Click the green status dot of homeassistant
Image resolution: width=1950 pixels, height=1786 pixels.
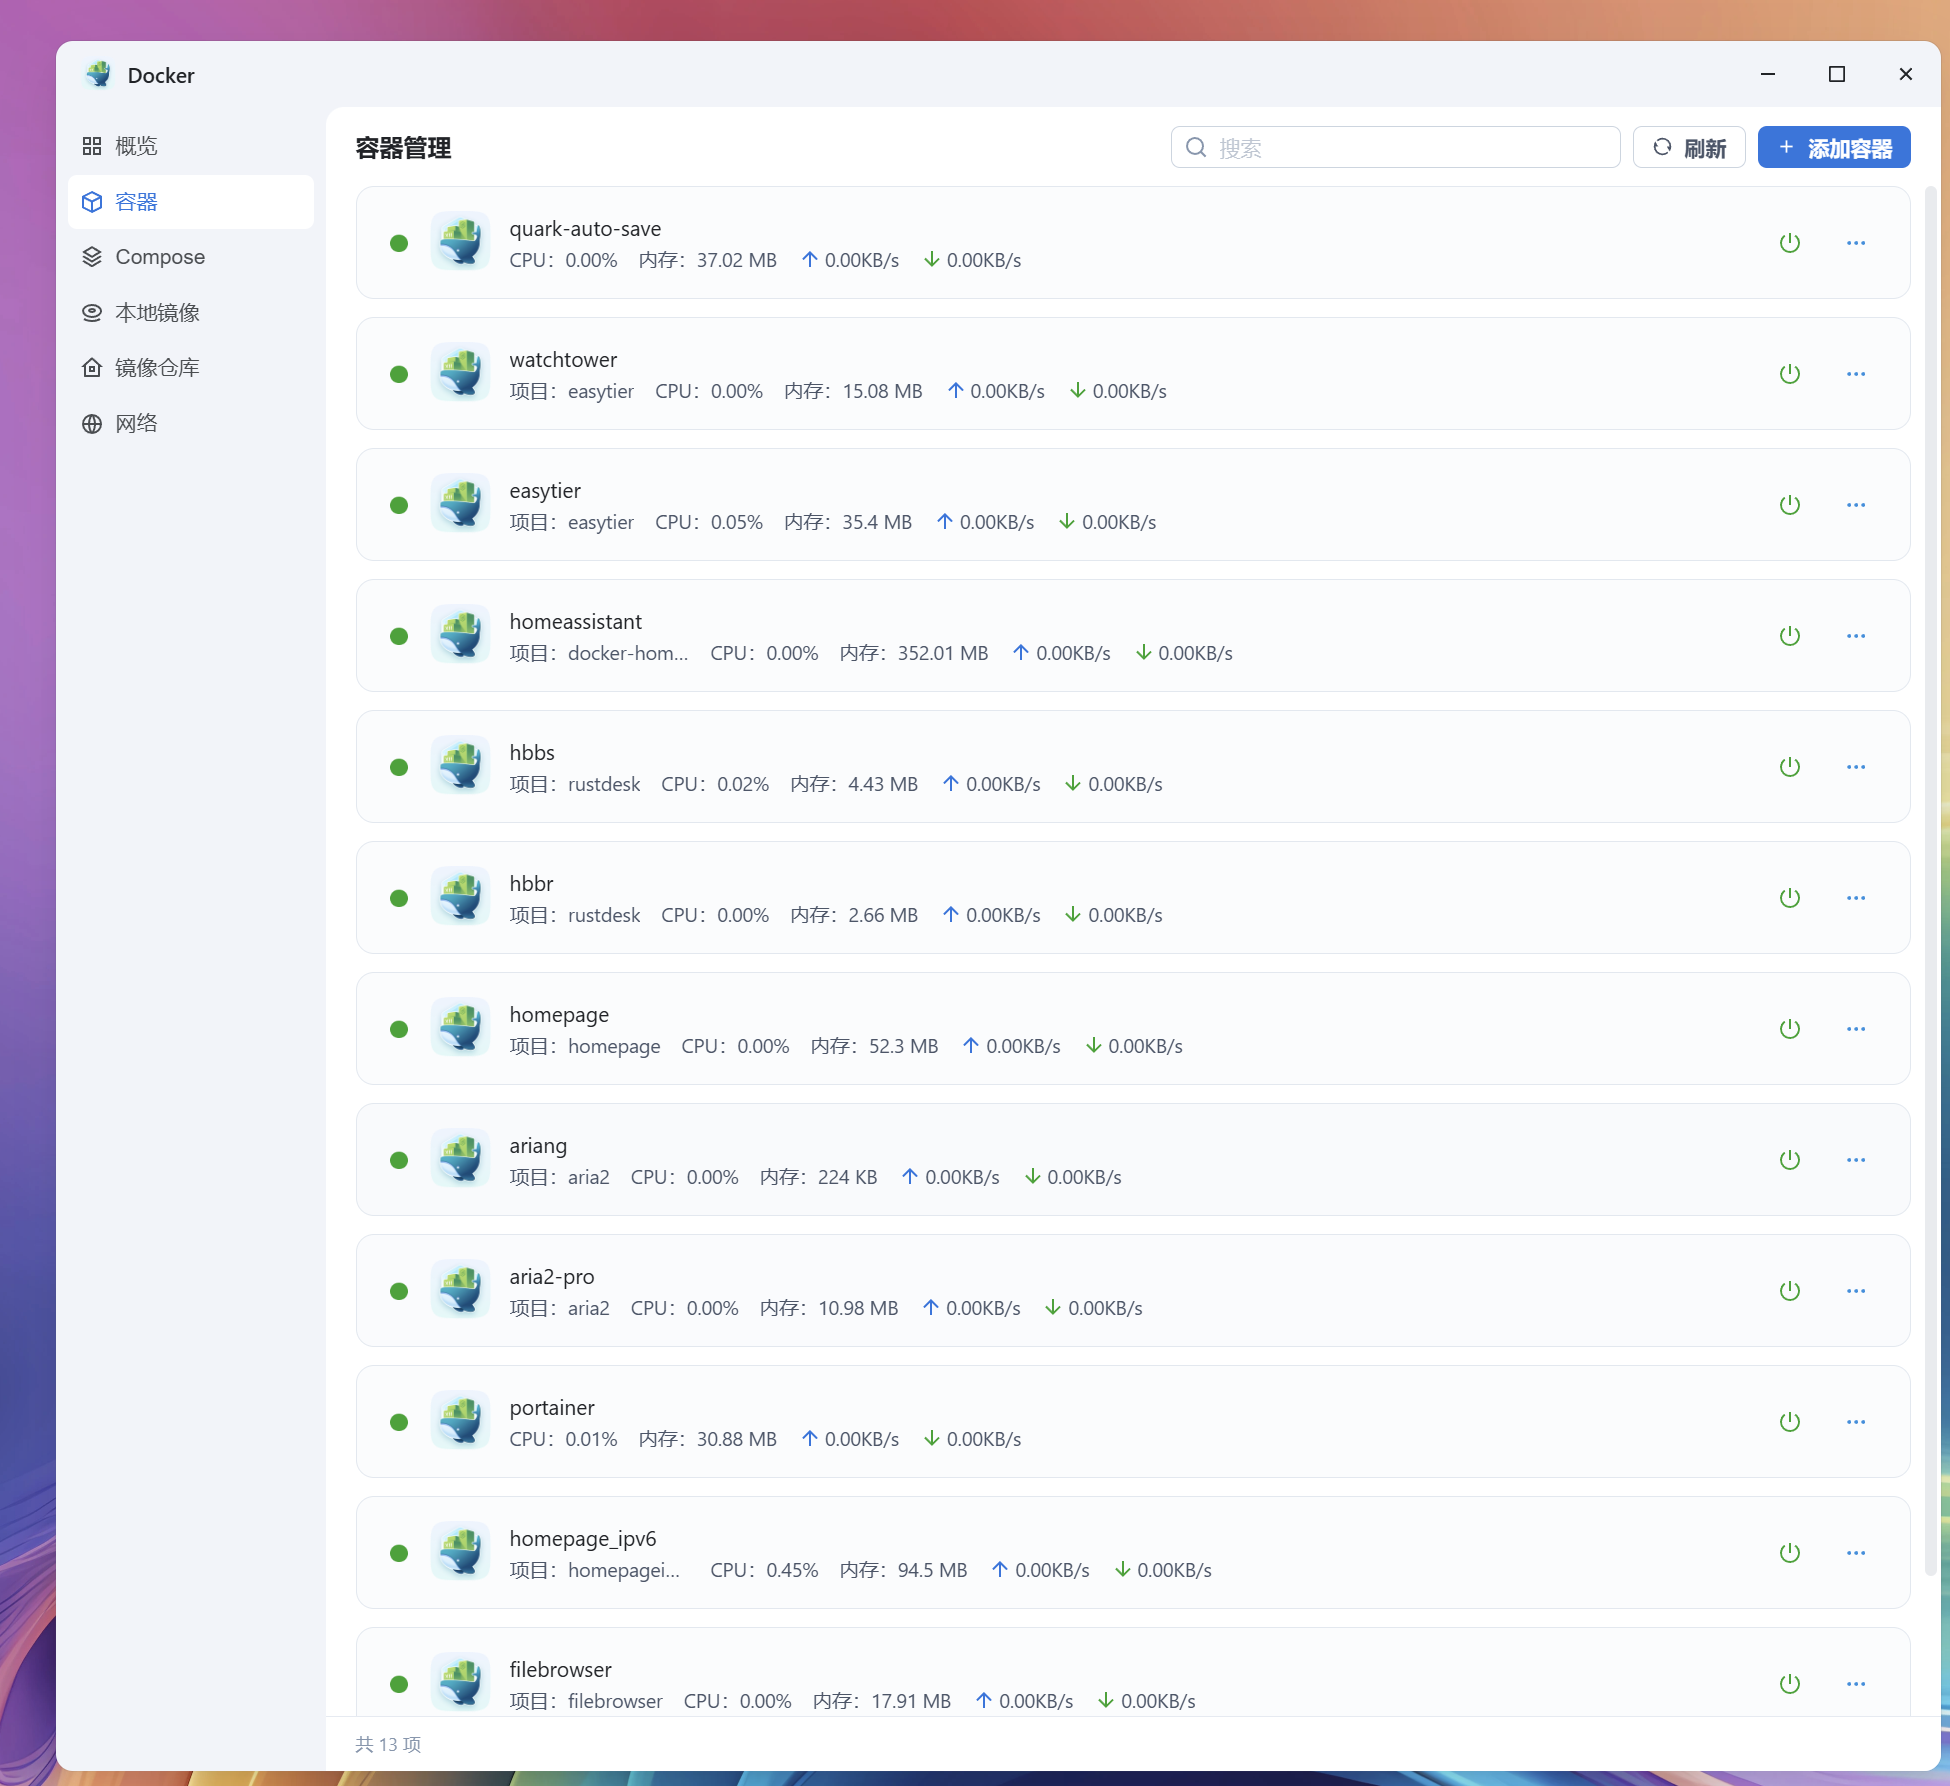pos(399,636)
